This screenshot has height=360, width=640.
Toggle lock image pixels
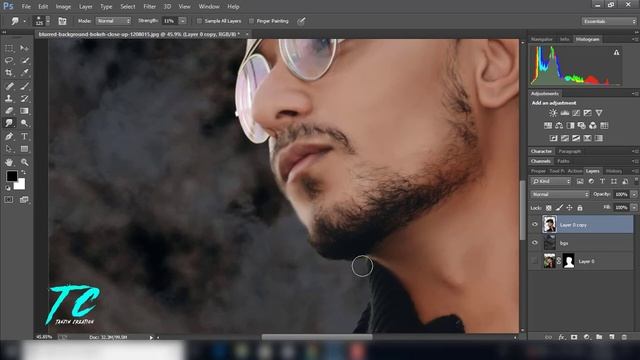click(559, 208)
